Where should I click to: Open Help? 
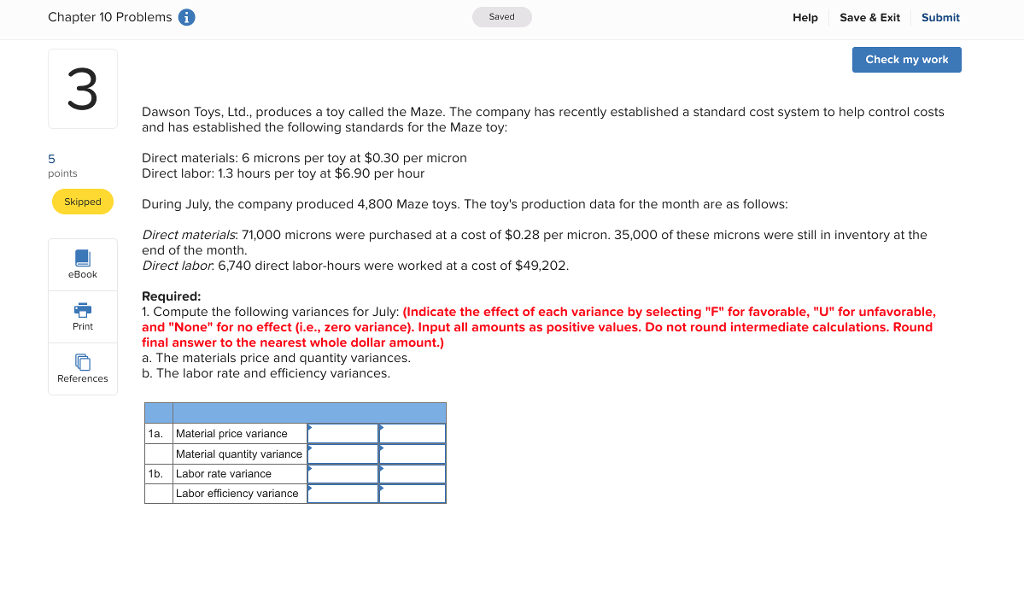click(805, 17)
